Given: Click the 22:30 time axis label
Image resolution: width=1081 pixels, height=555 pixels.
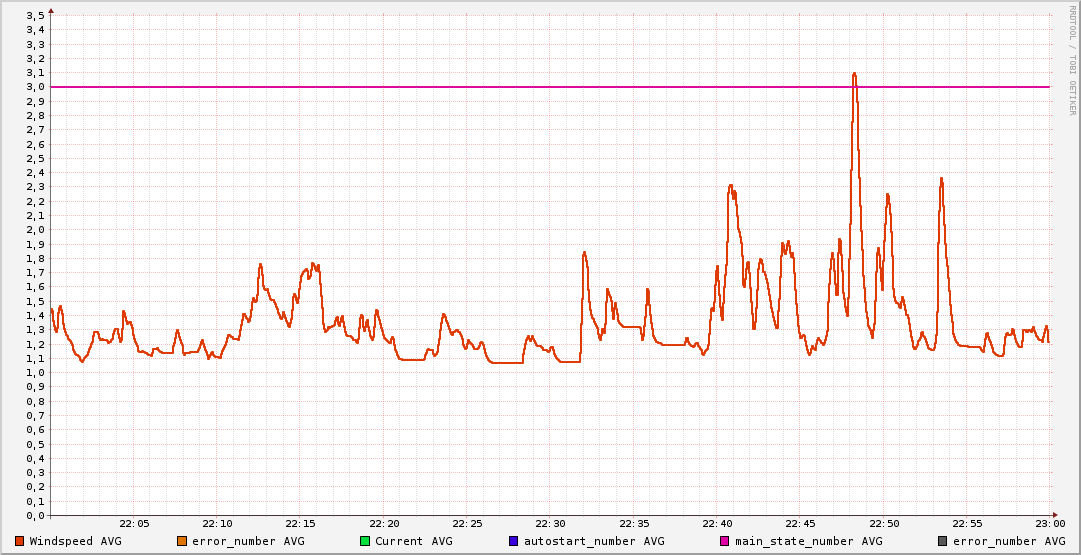Looking at the screenshot, I should coord(551,524).
